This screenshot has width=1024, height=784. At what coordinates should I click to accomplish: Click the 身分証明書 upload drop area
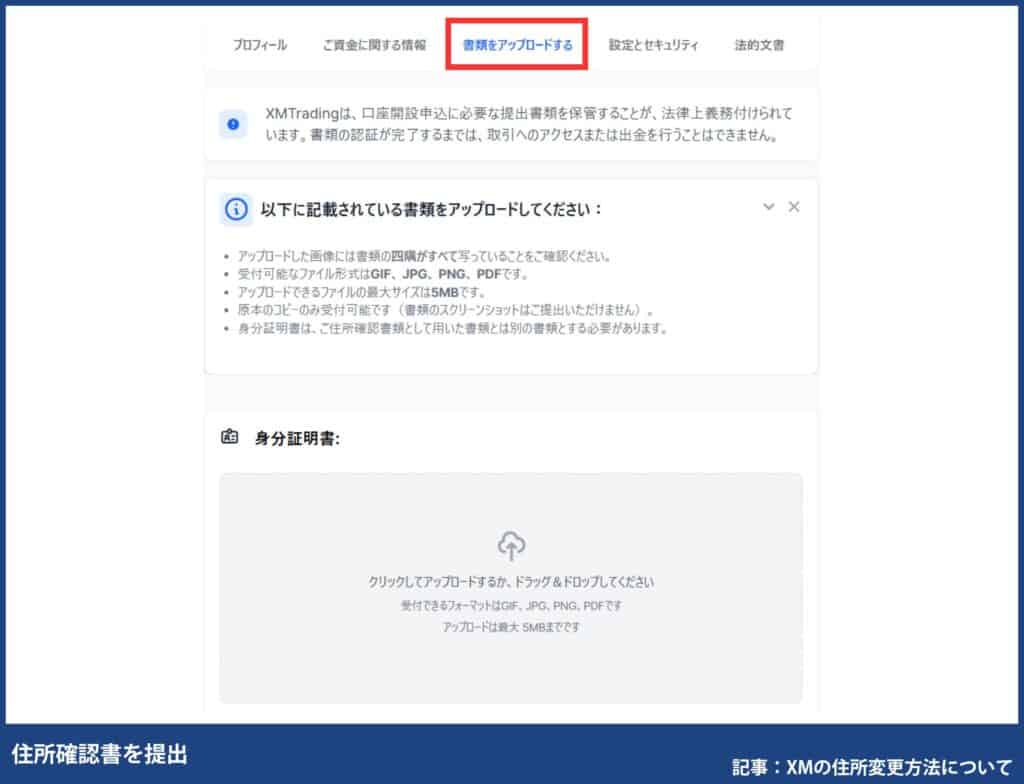[511, 588]
